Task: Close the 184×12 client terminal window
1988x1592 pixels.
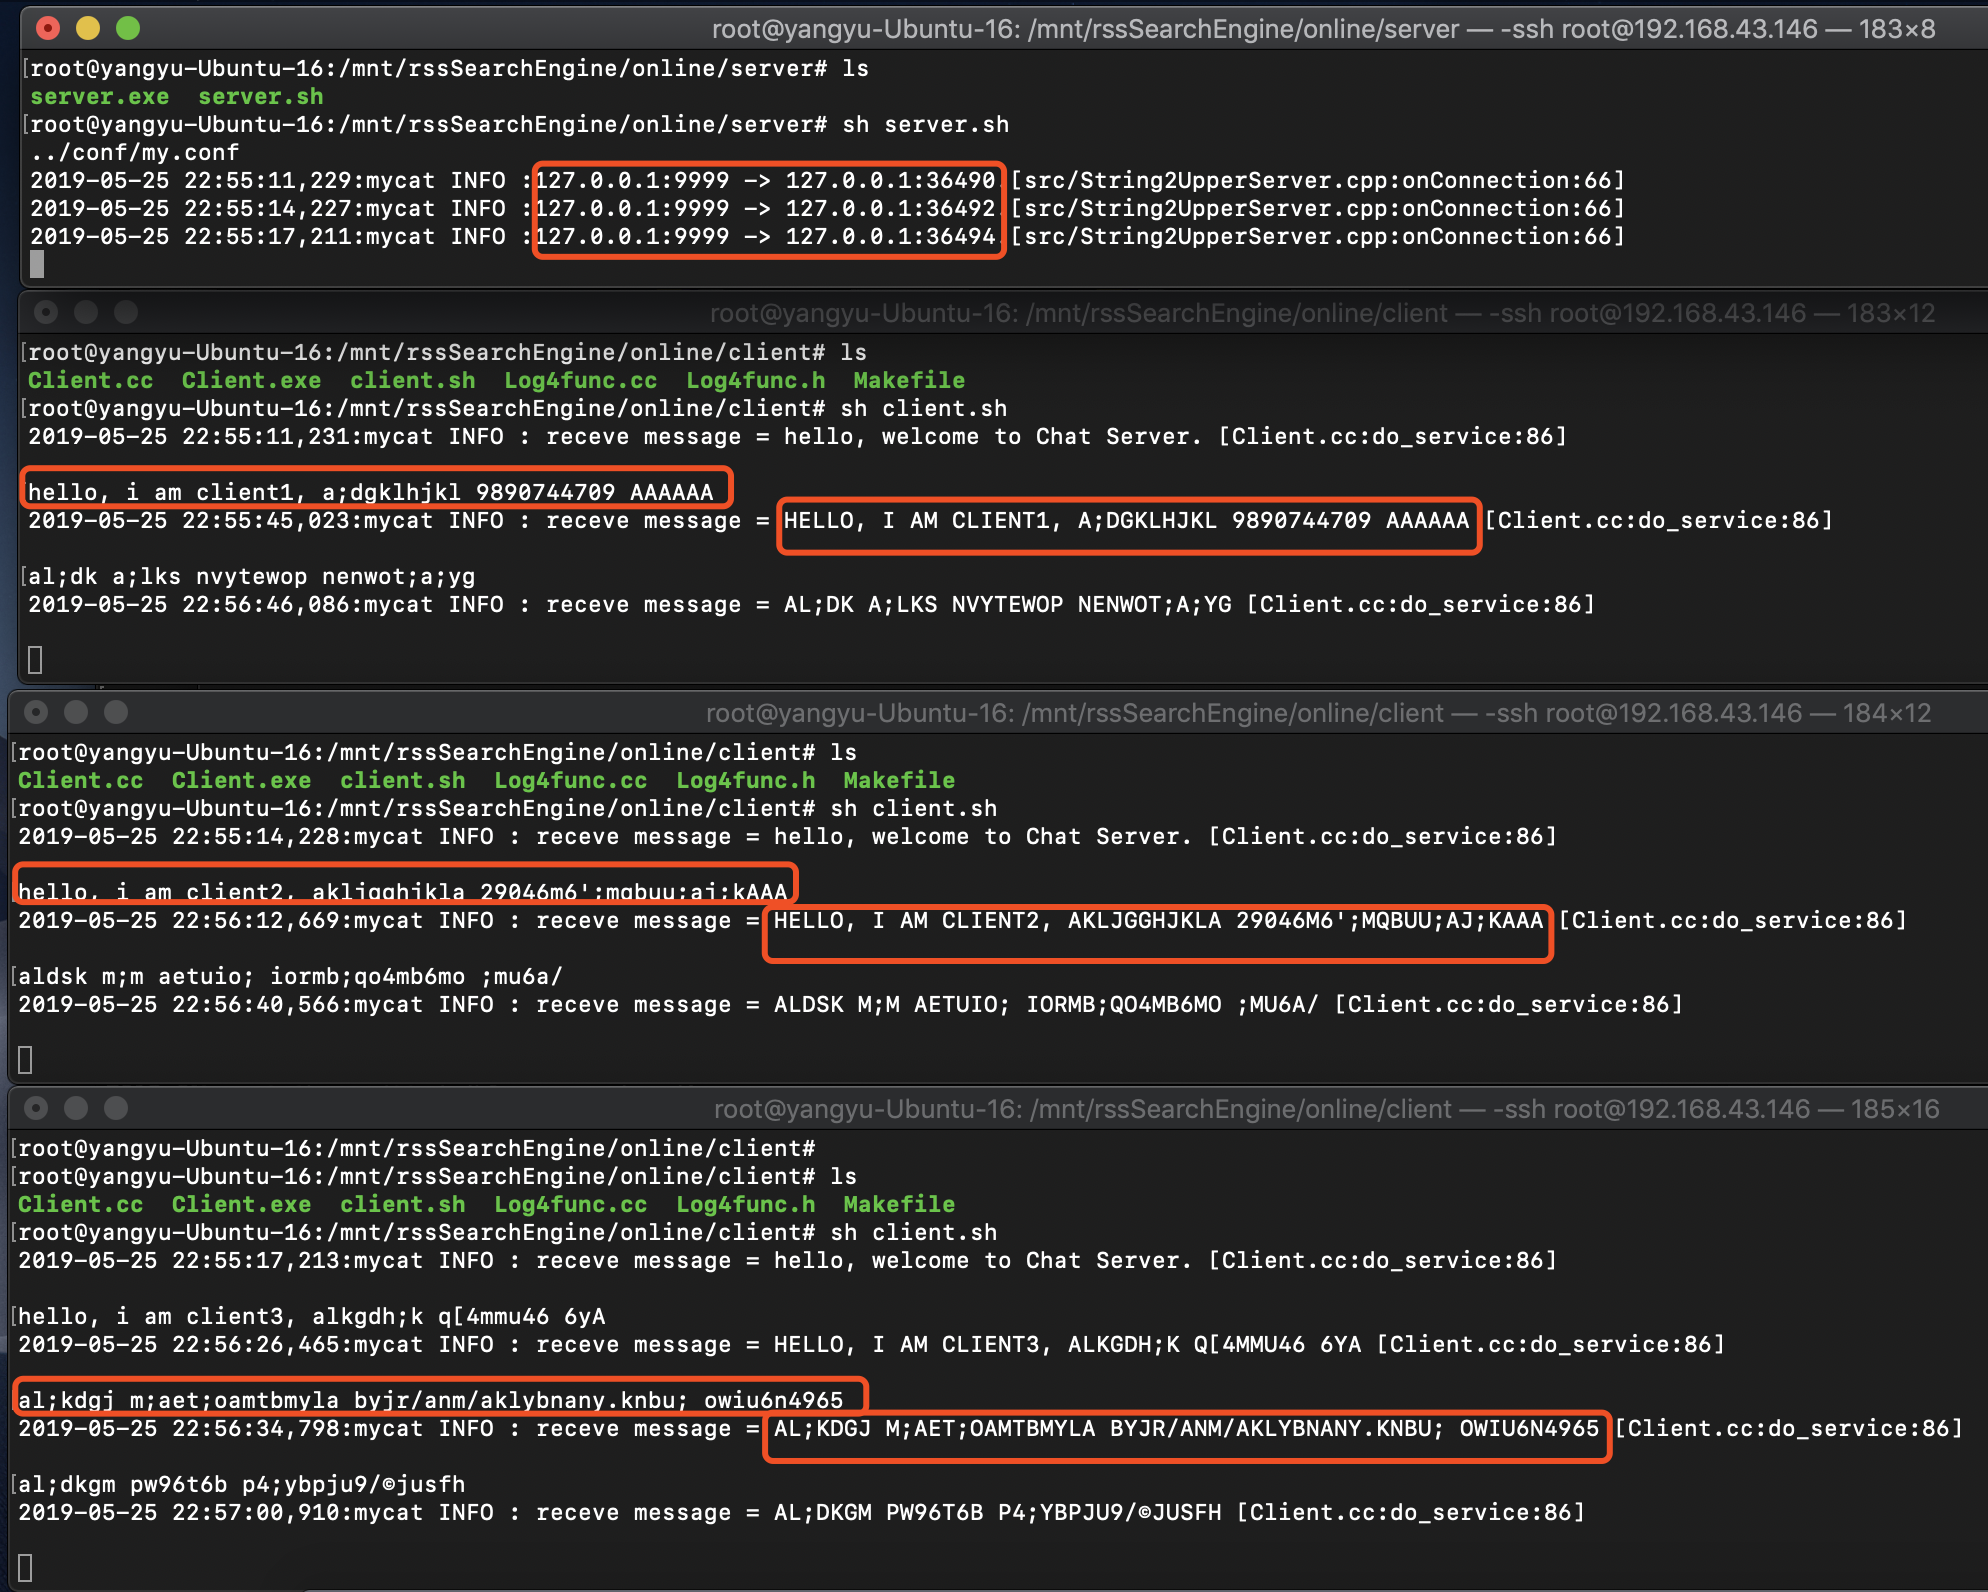Action: pos(36,712)
